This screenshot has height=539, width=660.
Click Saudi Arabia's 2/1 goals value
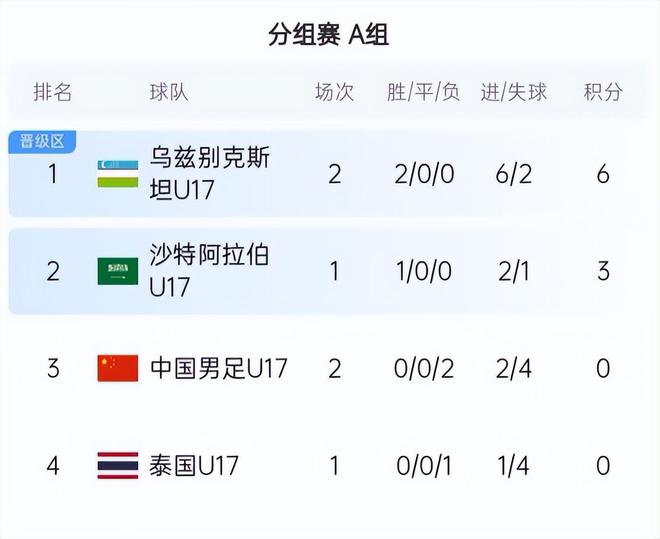pyautogui.click(x=513, y=271)
